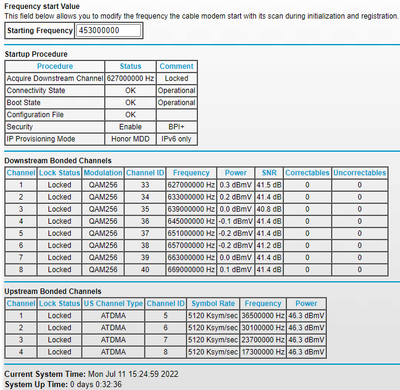Click the Procedure column header
The height and width of the screenshot is (390, 400).
coord(55,66)
